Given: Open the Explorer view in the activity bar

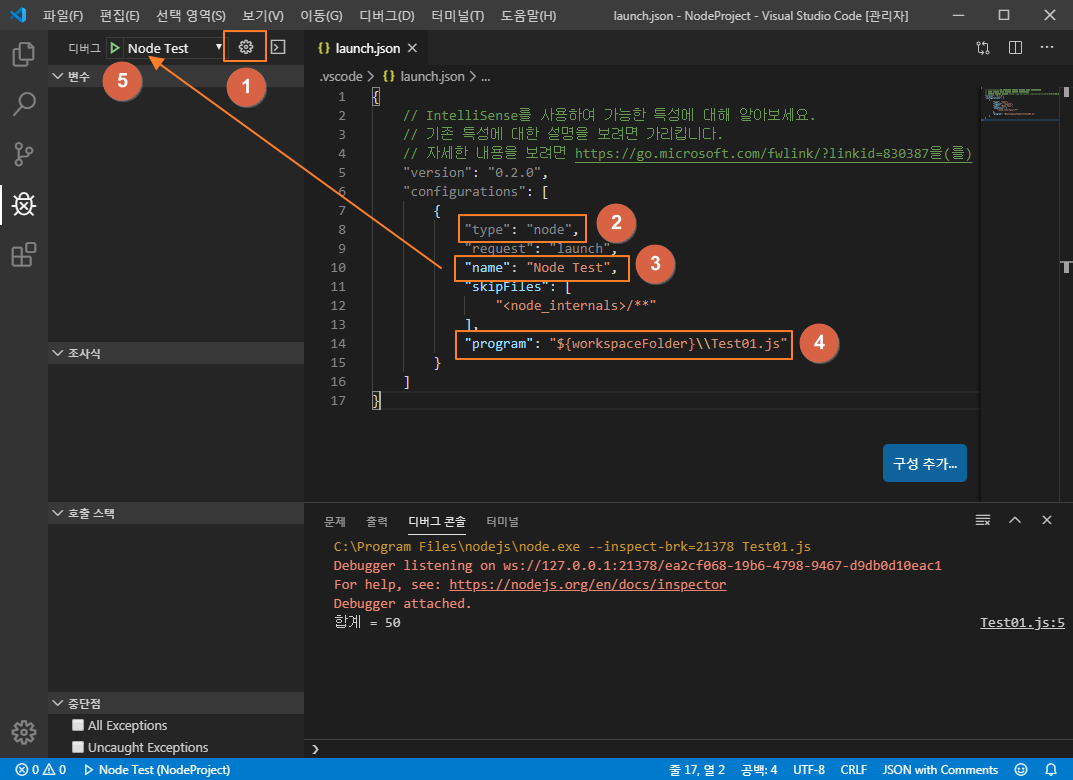Looking at the screenshot, I should [24, 54].
